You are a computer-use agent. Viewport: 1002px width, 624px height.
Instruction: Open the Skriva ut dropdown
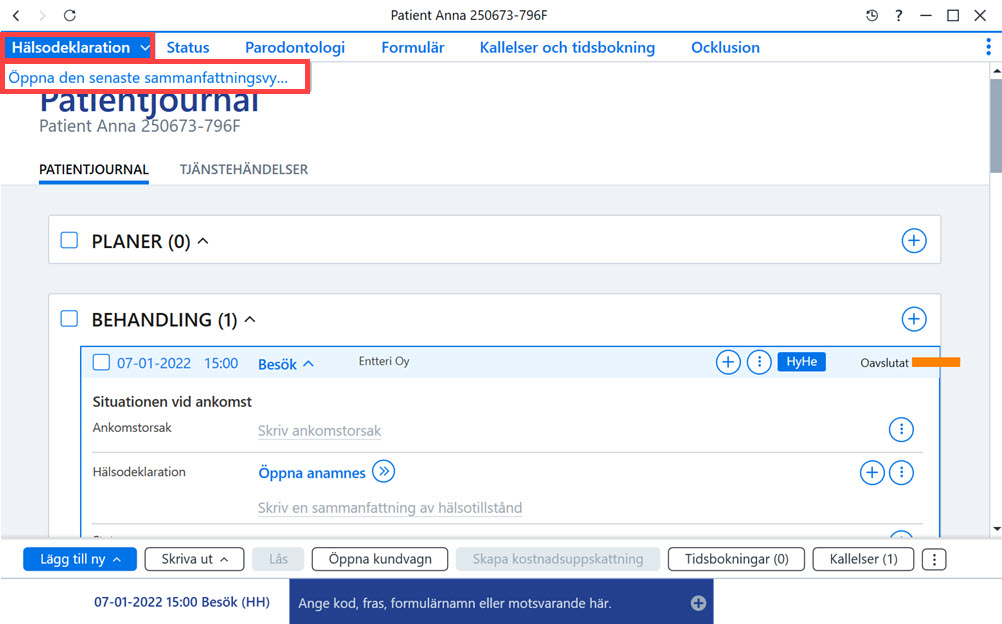194,559
